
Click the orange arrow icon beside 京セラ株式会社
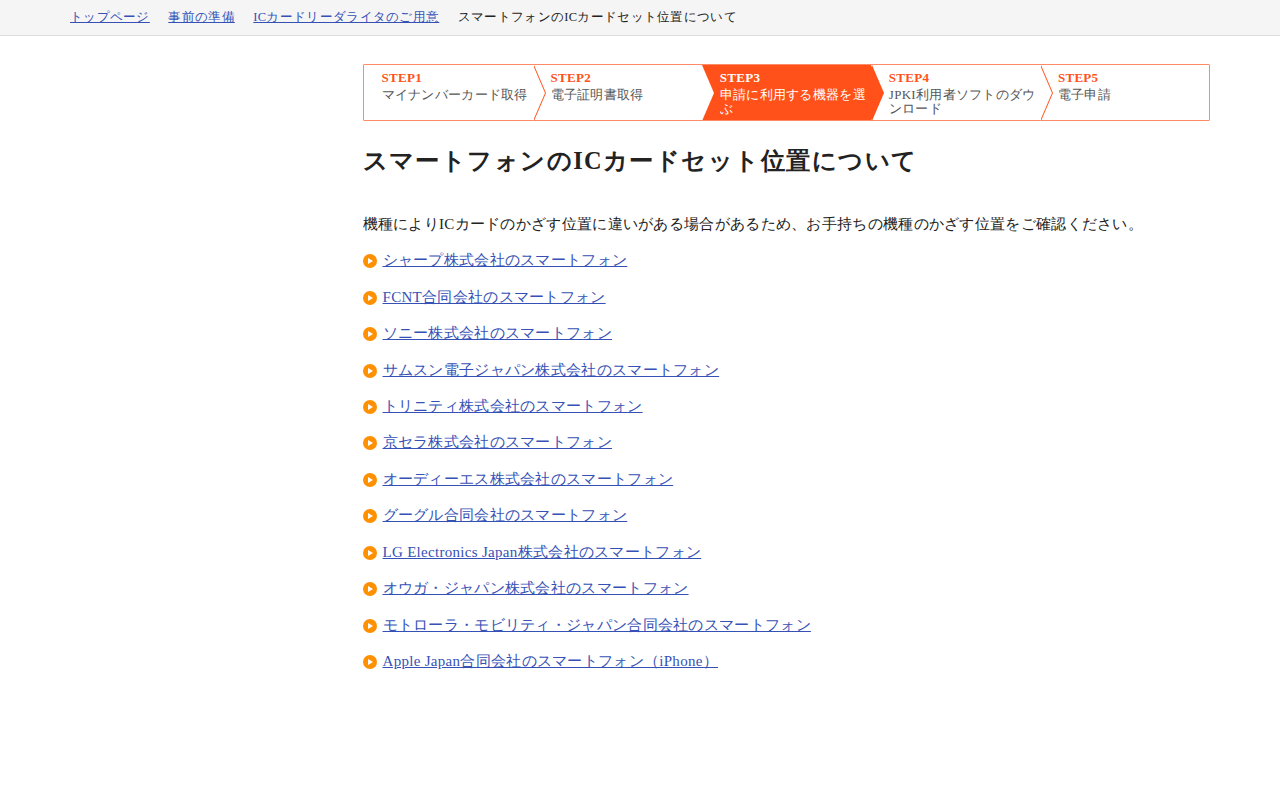click(370, 443)
